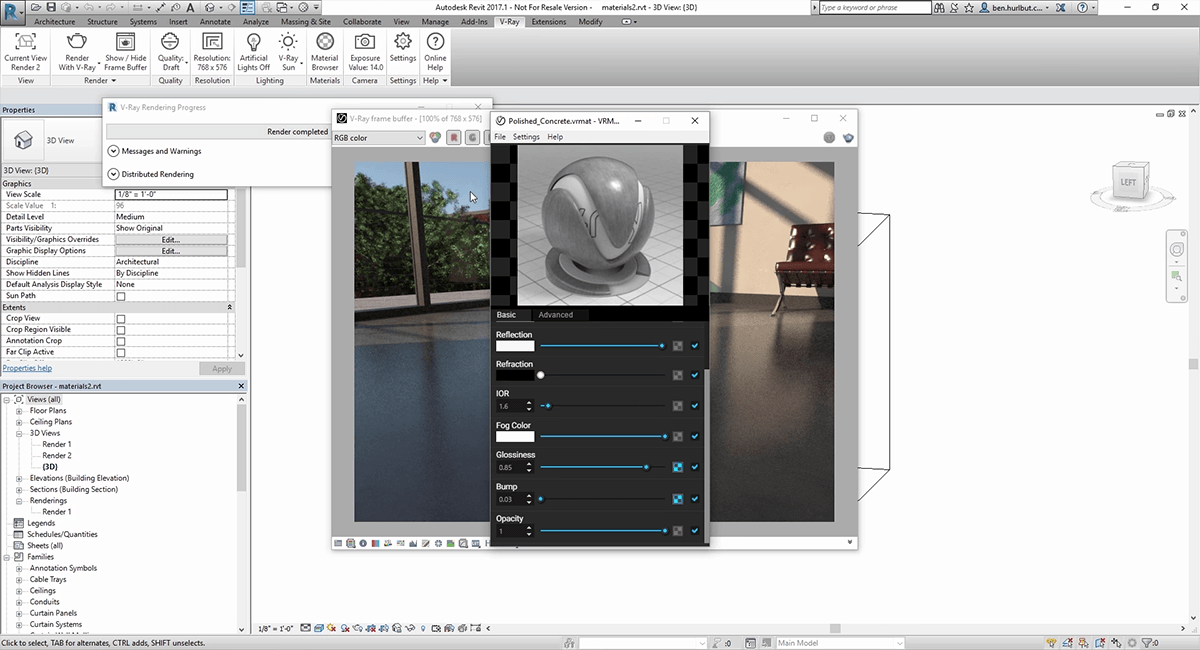Image resolution: width=1200 pixels, height=650 pixels.
Task: Click Edit button for Visibility/Graphics Overrides
Action: coord(171,240)
